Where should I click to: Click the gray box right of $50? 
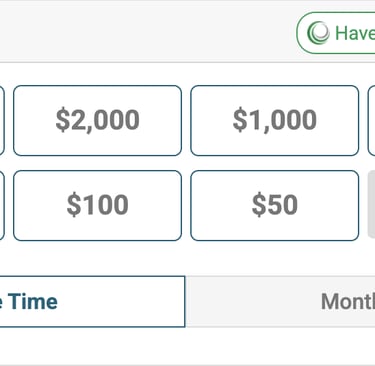[371, 204]
